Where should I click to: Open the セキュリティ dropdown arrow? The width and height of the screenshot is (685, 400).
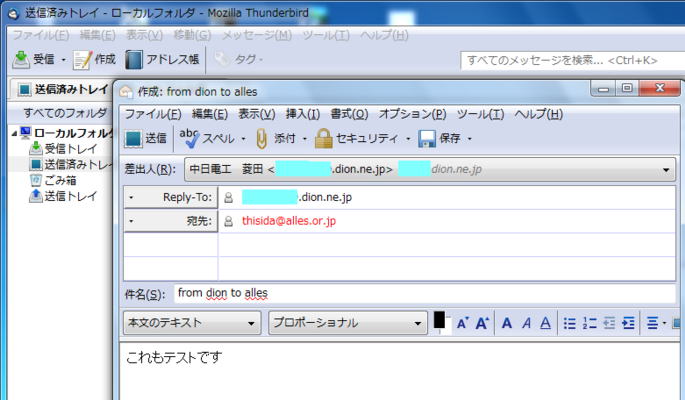tap(408, 139)
